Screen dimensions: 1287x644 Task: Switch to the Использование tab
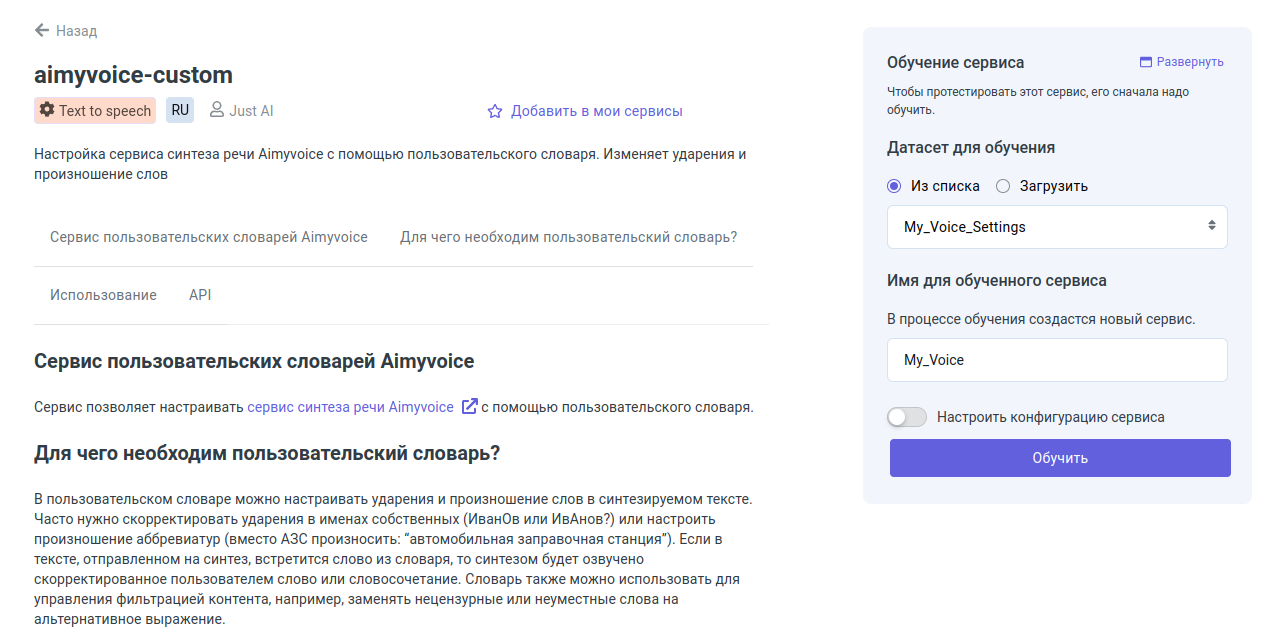pos(103,295)
